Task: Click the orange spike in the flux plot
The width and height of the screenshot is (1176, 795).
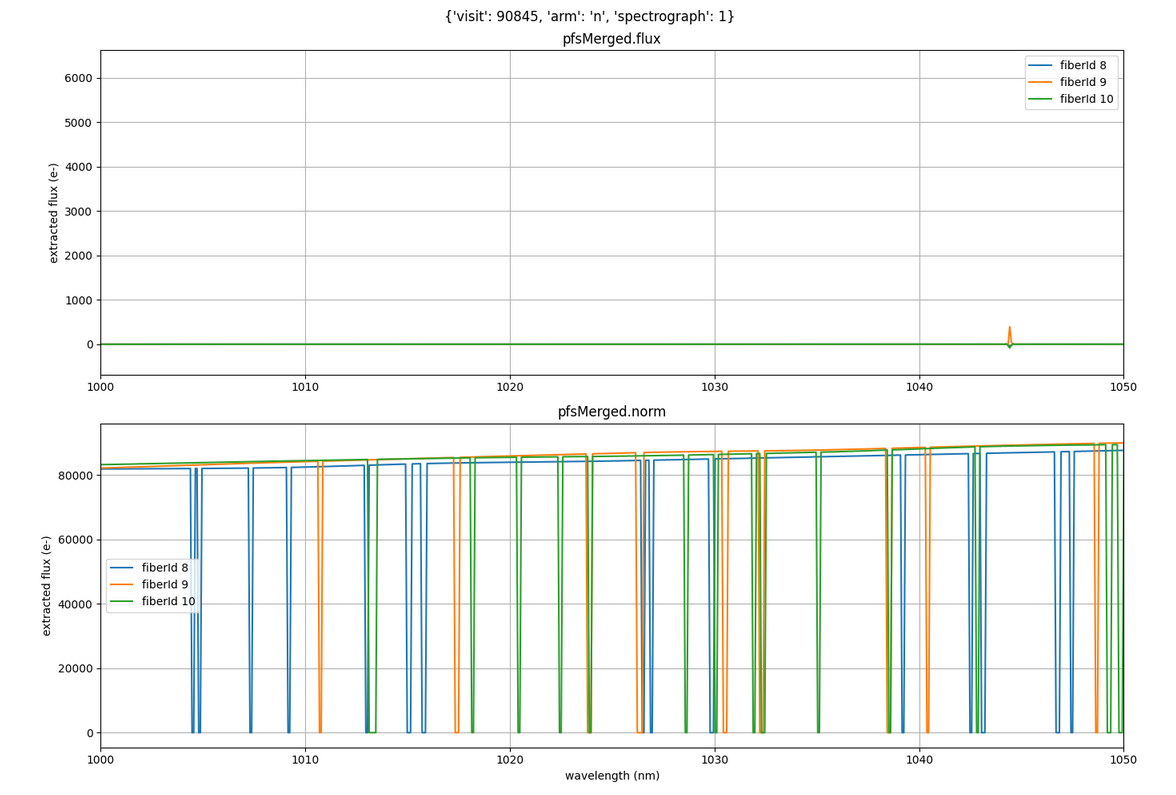Action: click(1009, 331)
